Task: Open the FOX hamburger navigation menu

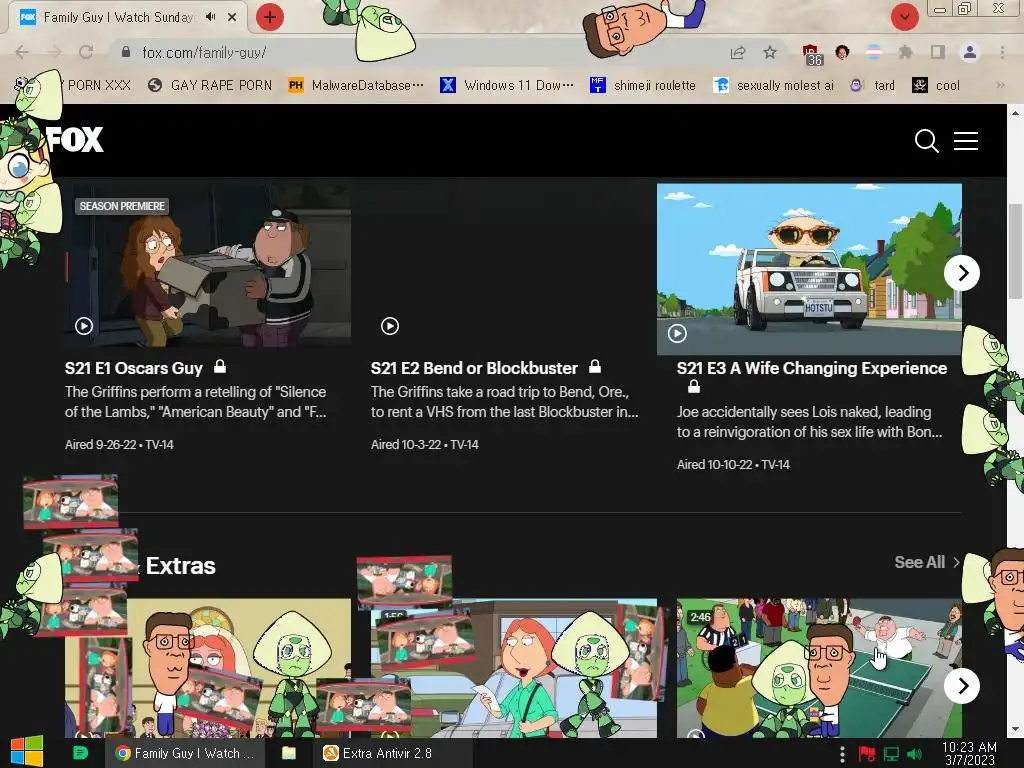Action: 966,140
